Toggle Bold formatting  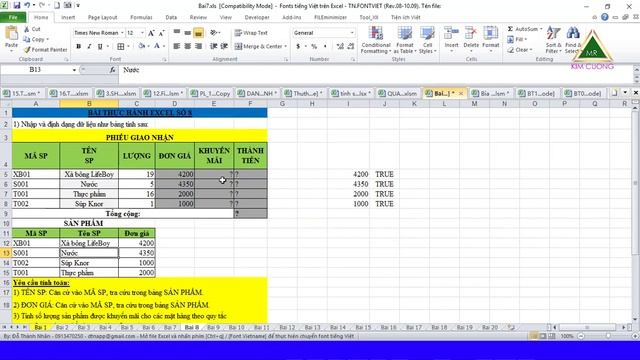[78, 47]
